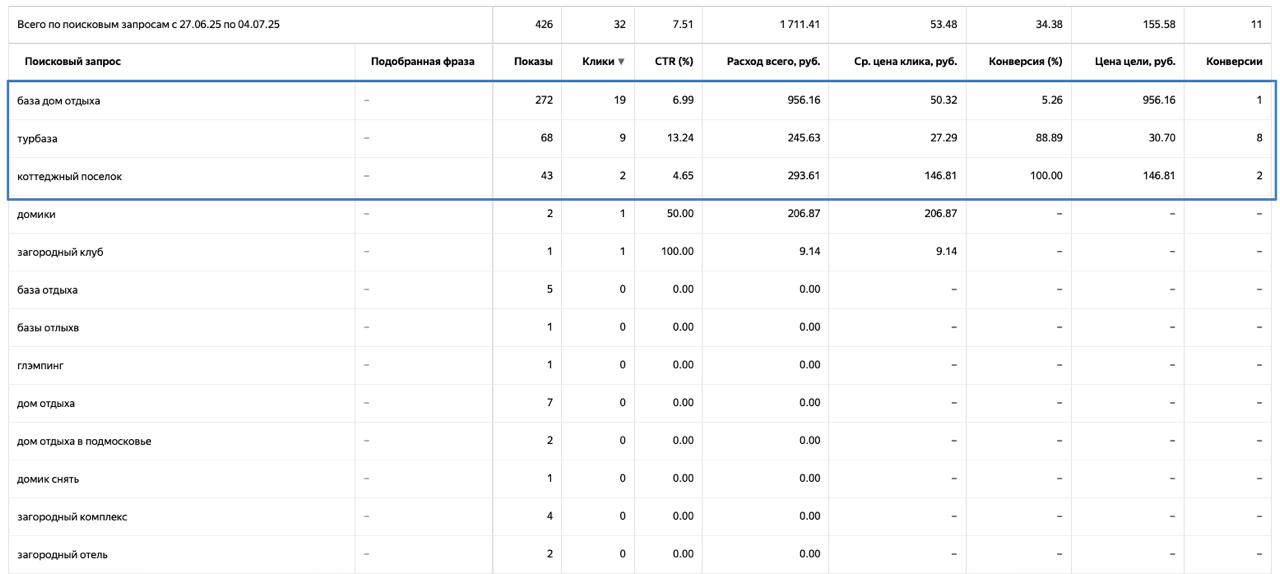Click the домики search query
The image size is (1280, 574).
tap(36, 214)
